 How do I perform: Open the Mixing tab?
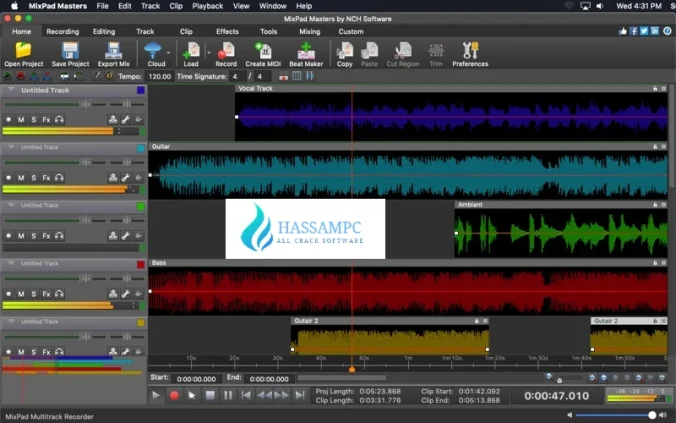pyautogui.click(x=310, y=31)
